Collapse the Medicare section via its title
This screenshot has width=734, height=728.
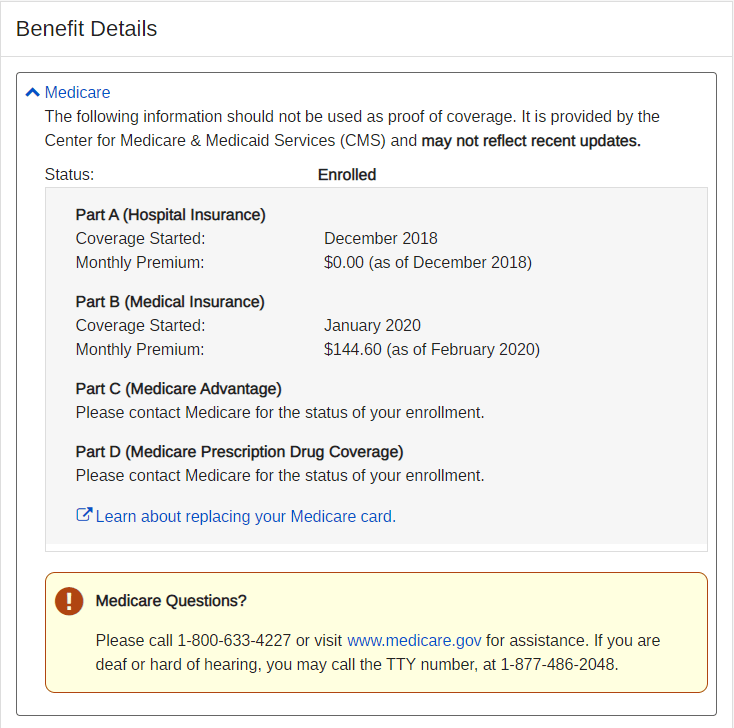tap(77, 93)
